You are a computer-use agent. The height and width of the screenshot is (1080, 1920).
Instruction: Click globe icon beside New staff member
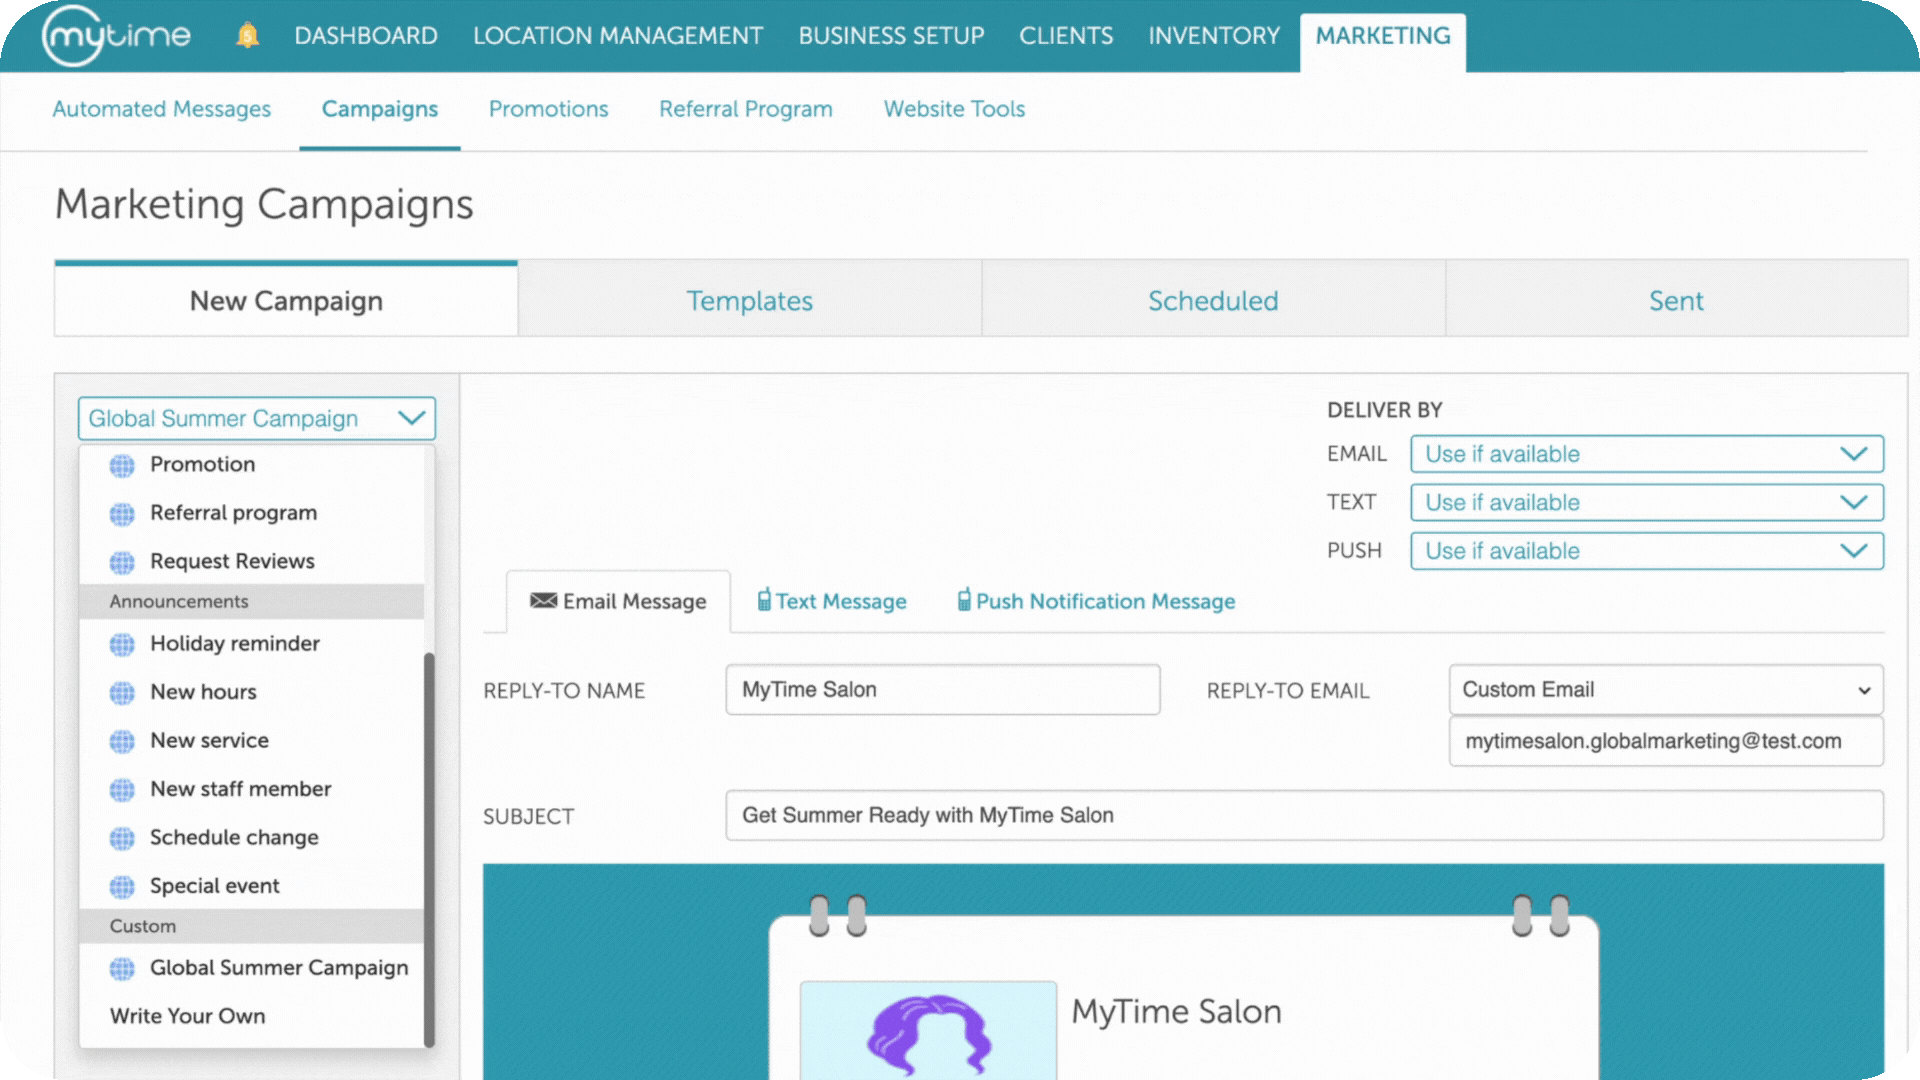pos(122,790)
